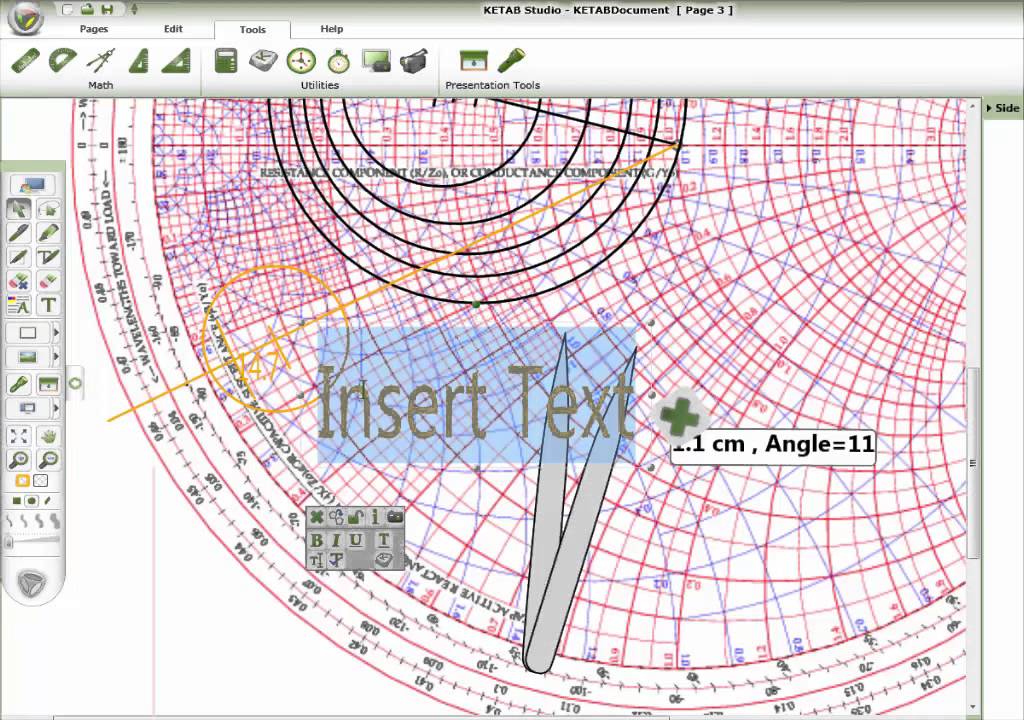
Task: Select the lasso selection tool in left panel
Action: 49,208
